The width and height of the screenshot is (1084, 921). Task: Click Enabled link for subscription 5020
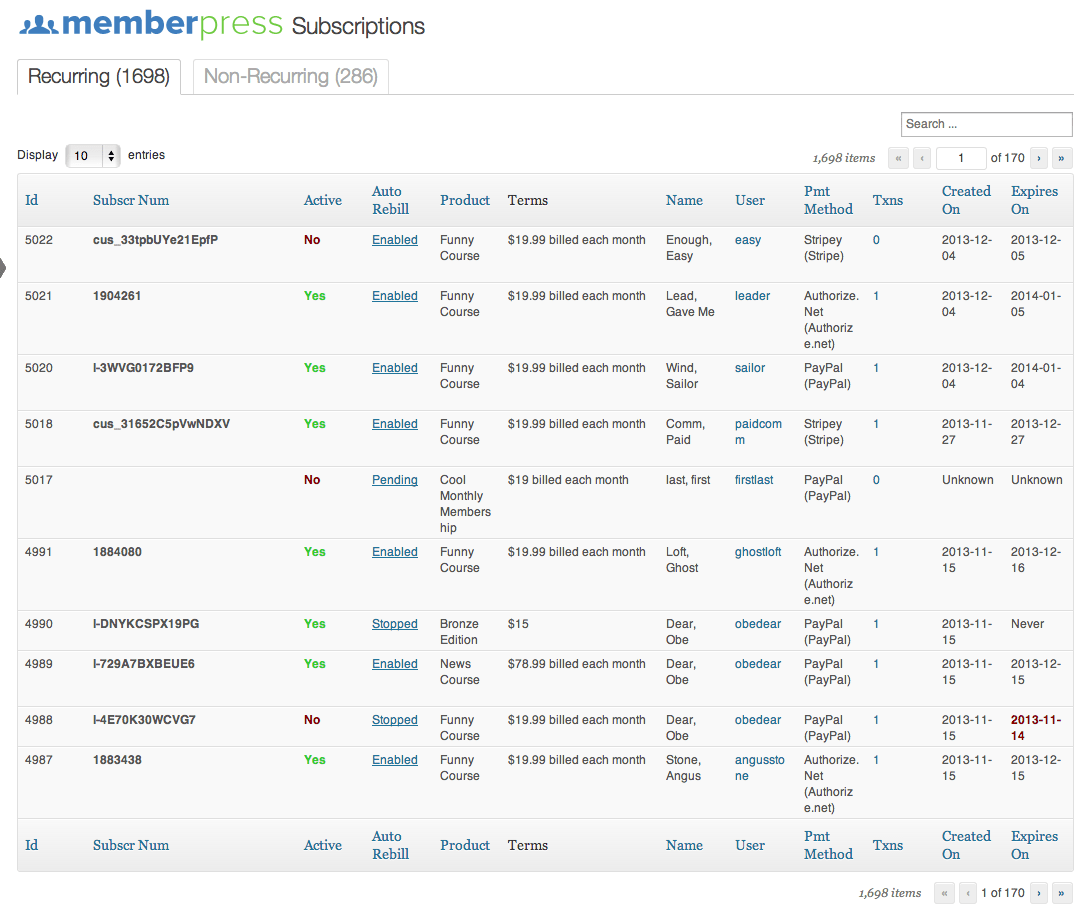point(395,368)
